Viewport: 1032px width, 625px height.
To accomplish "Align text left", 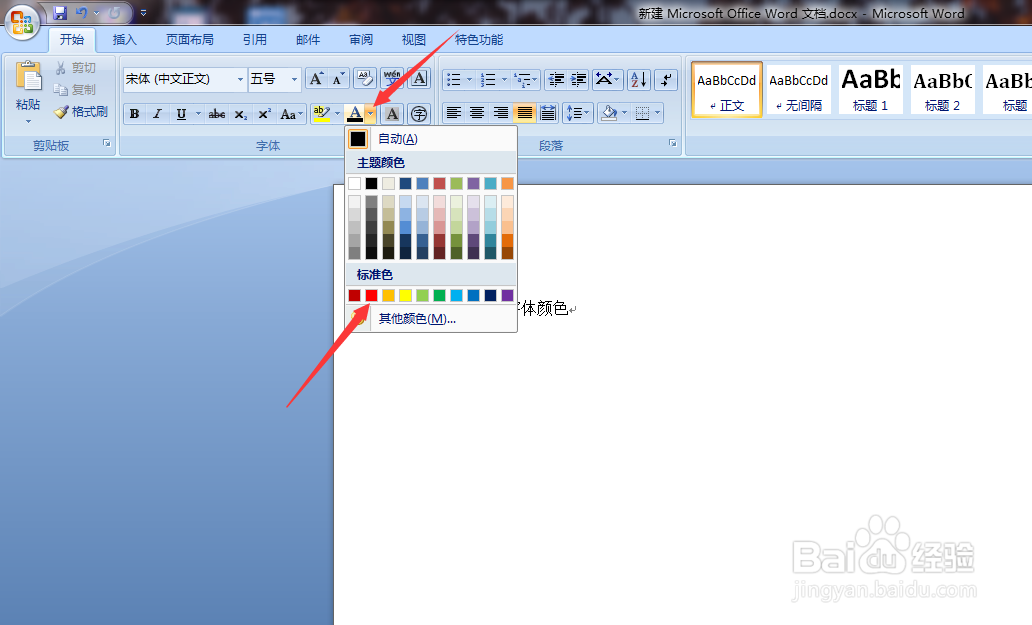I will (x=453, y=113).
